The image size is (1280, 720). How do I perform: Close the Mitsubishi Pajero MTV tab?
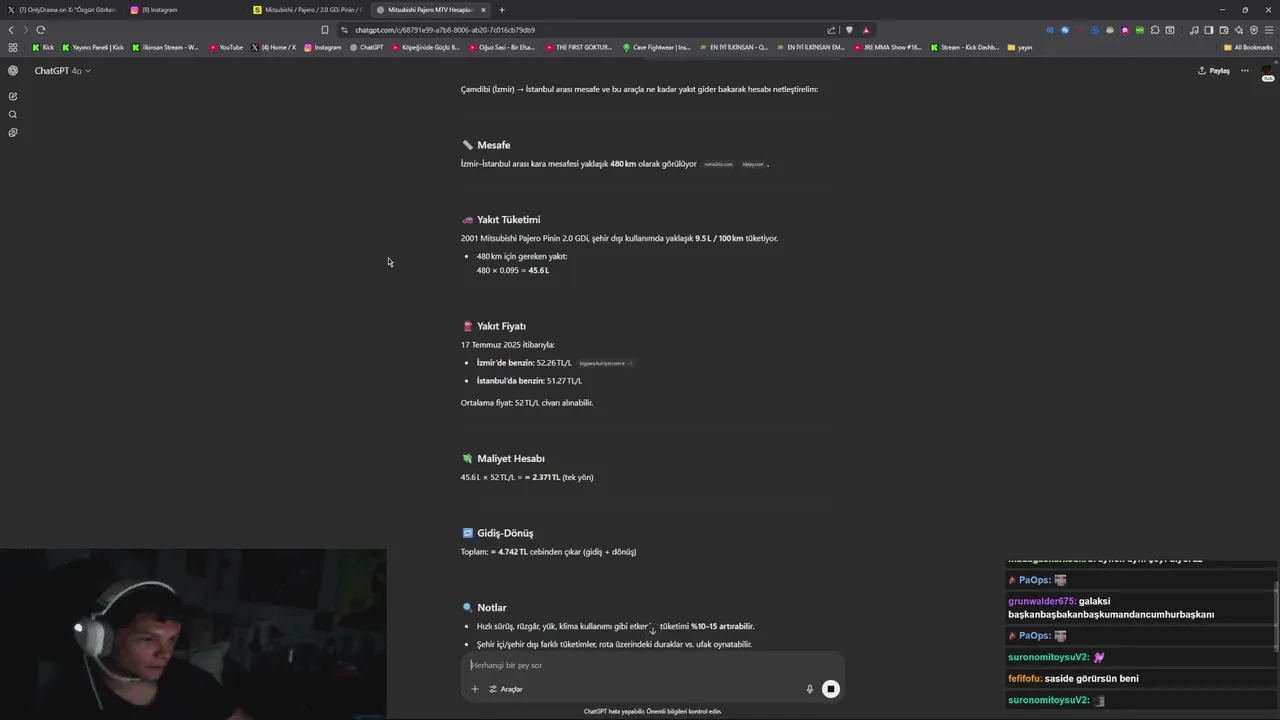[484, 10]
